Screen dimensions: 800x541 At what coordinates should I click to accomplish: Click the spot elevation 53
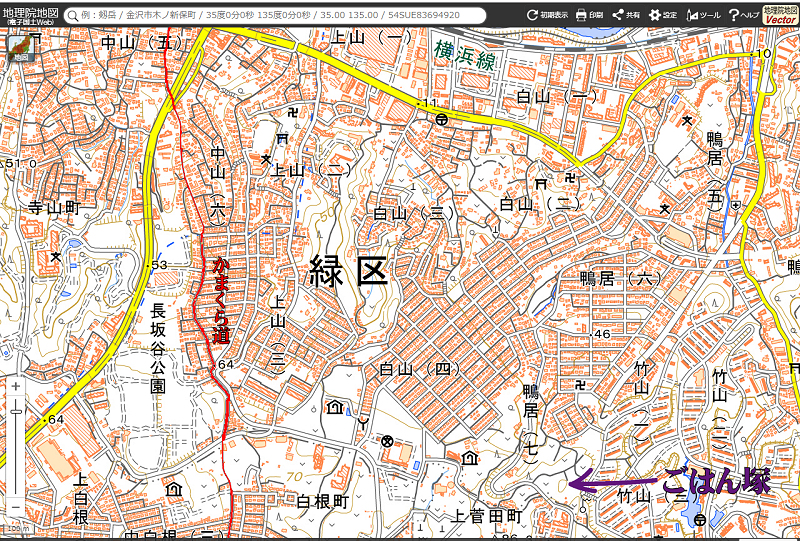tap(159, 265)
